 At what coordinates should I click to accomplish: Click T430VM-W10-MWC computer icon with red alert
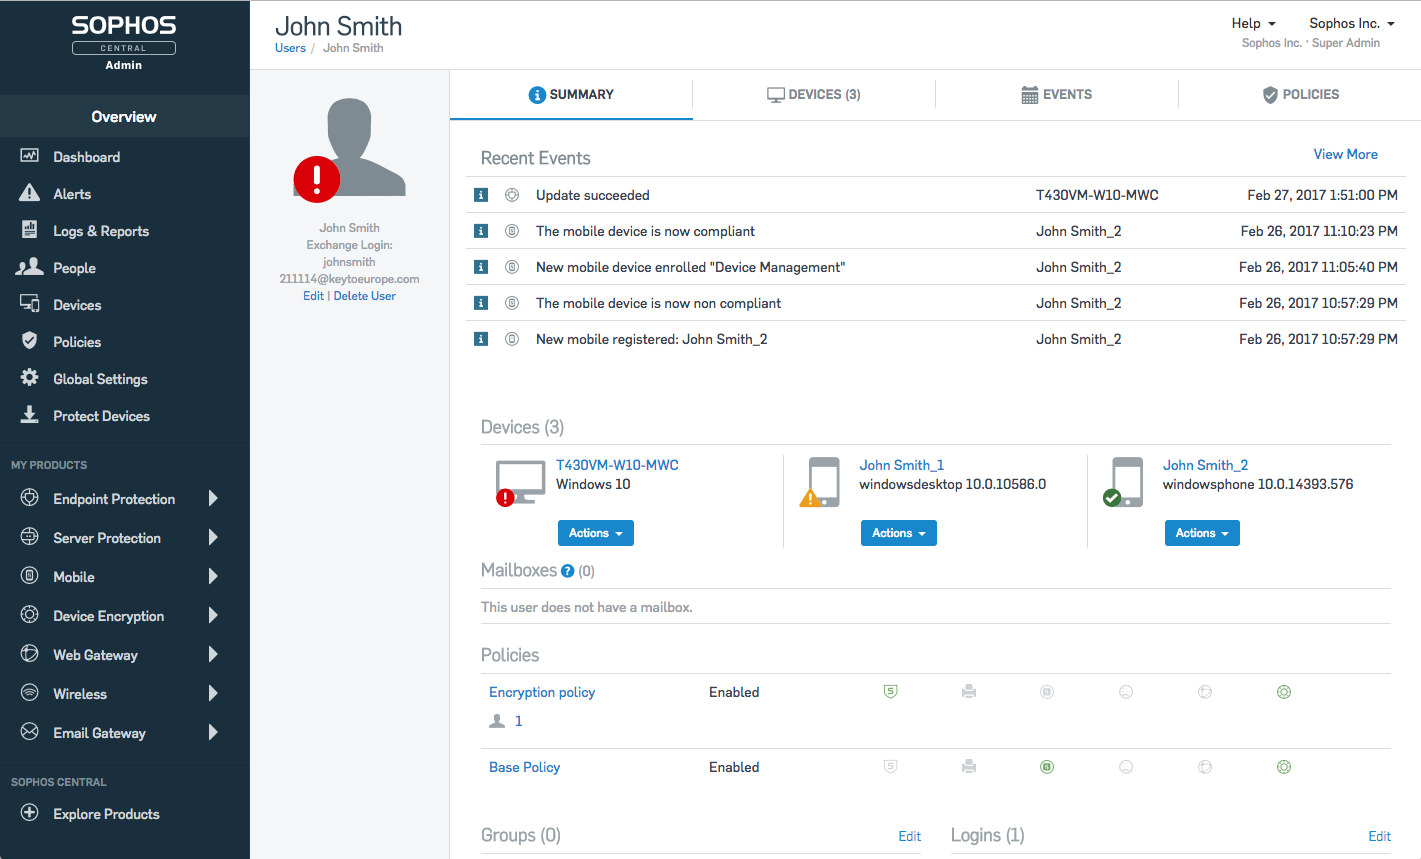coord(520,482)
